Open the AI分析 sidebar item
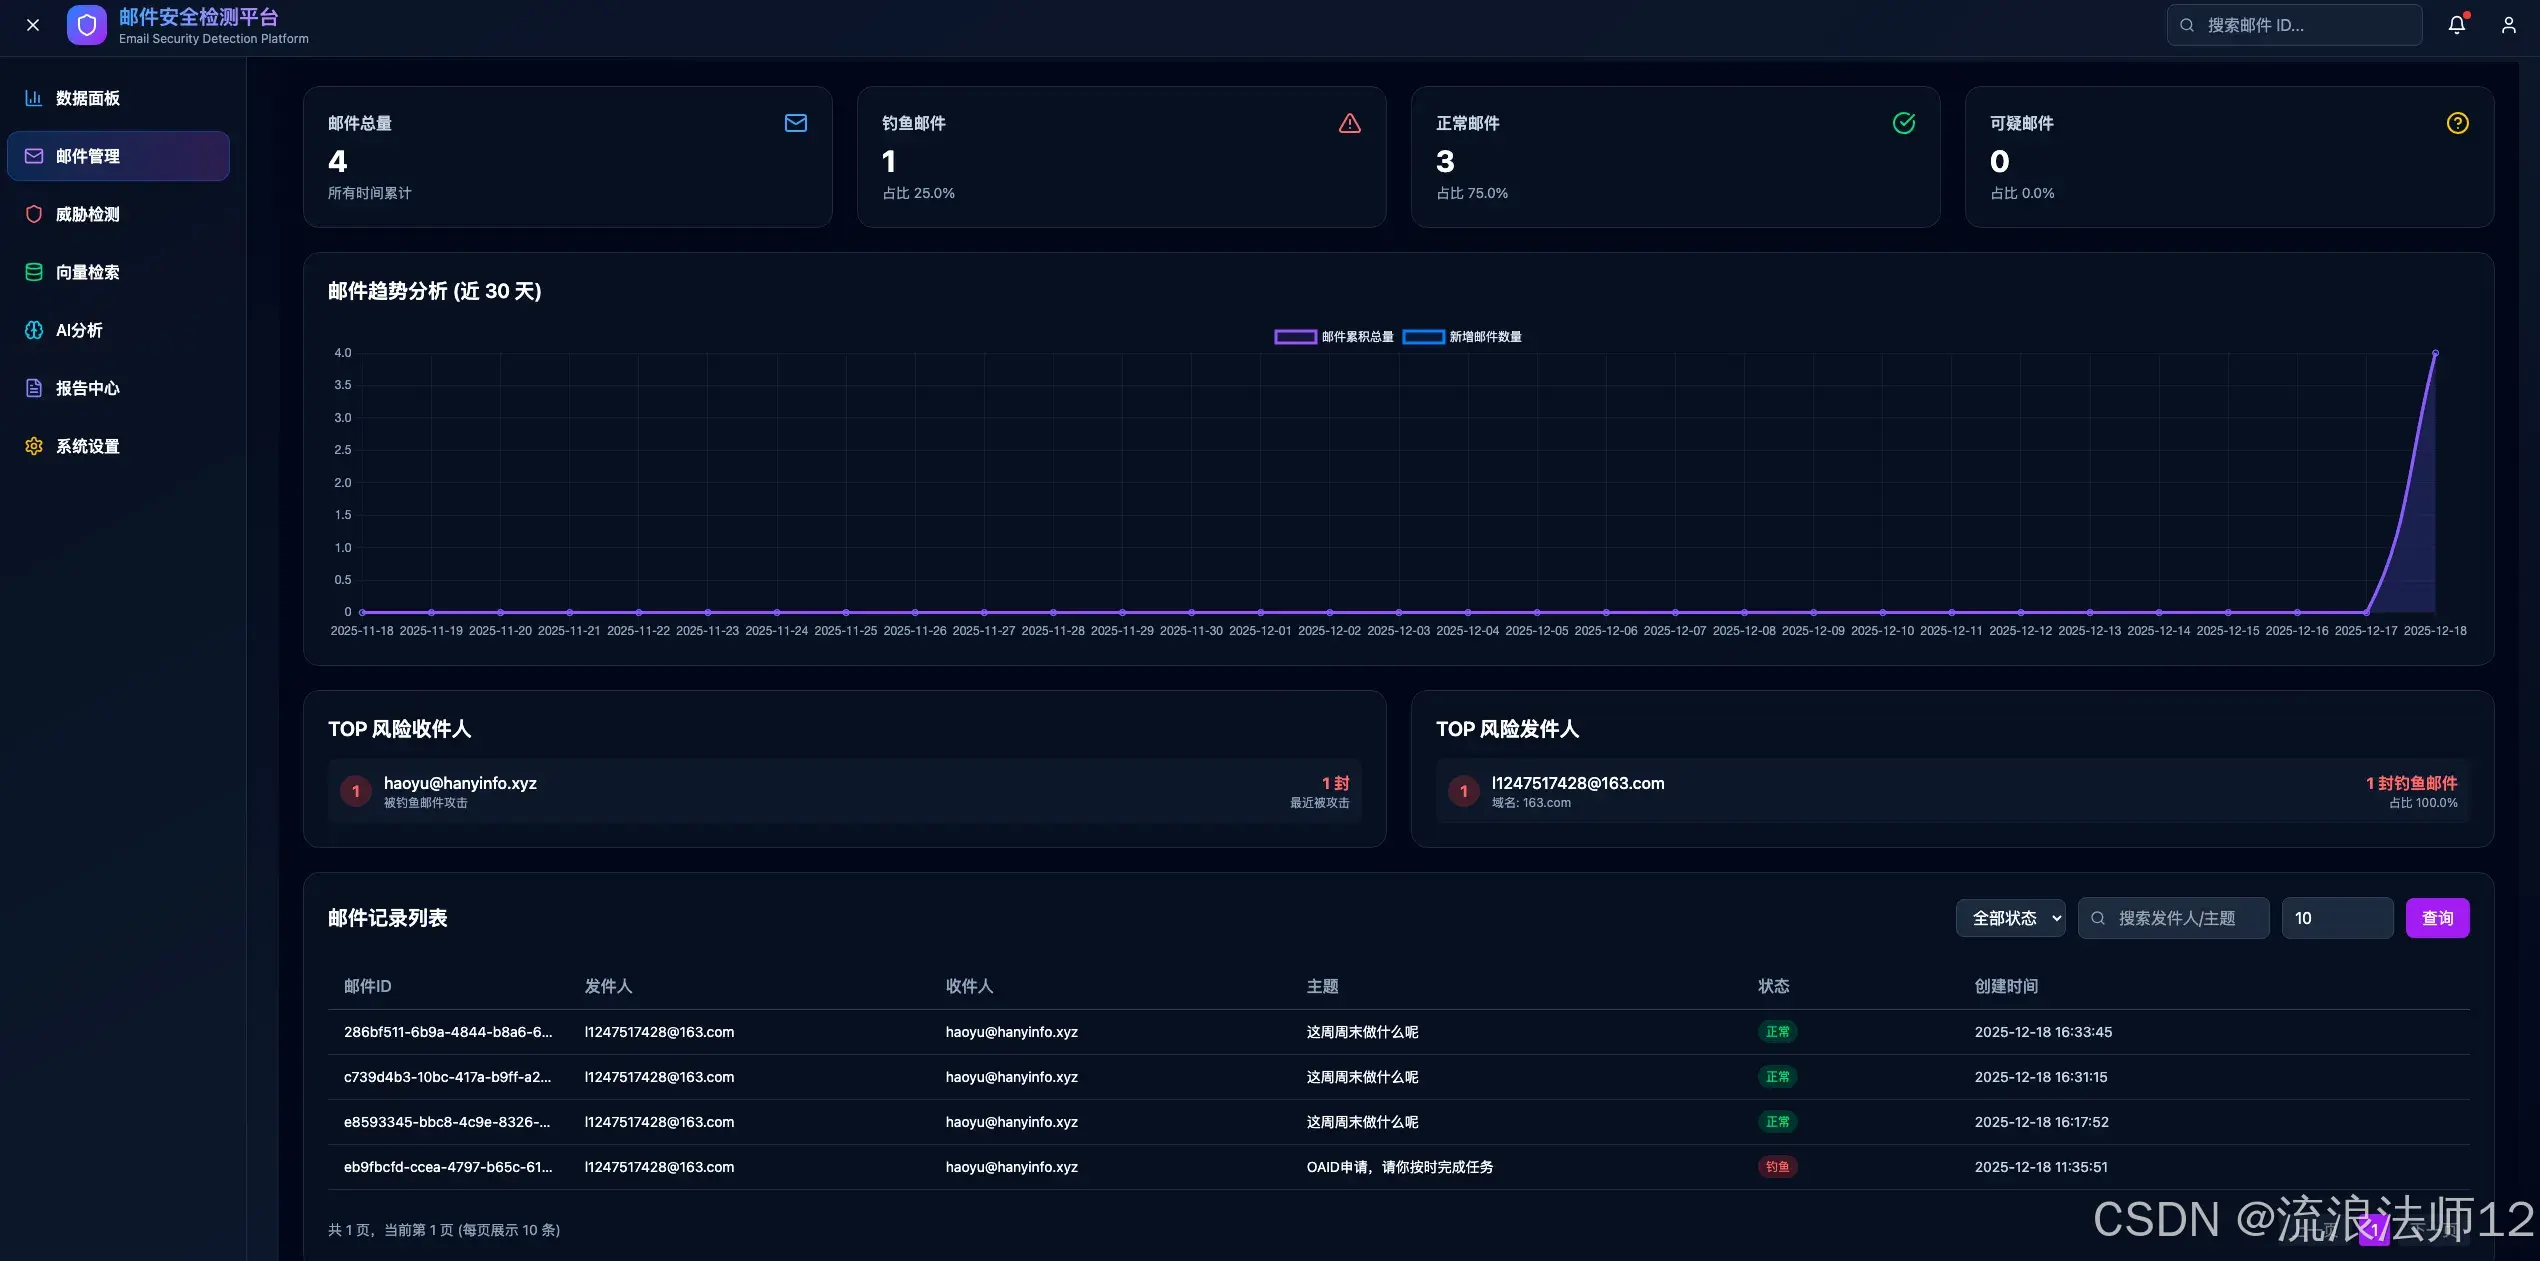 [x=80, y=330]
